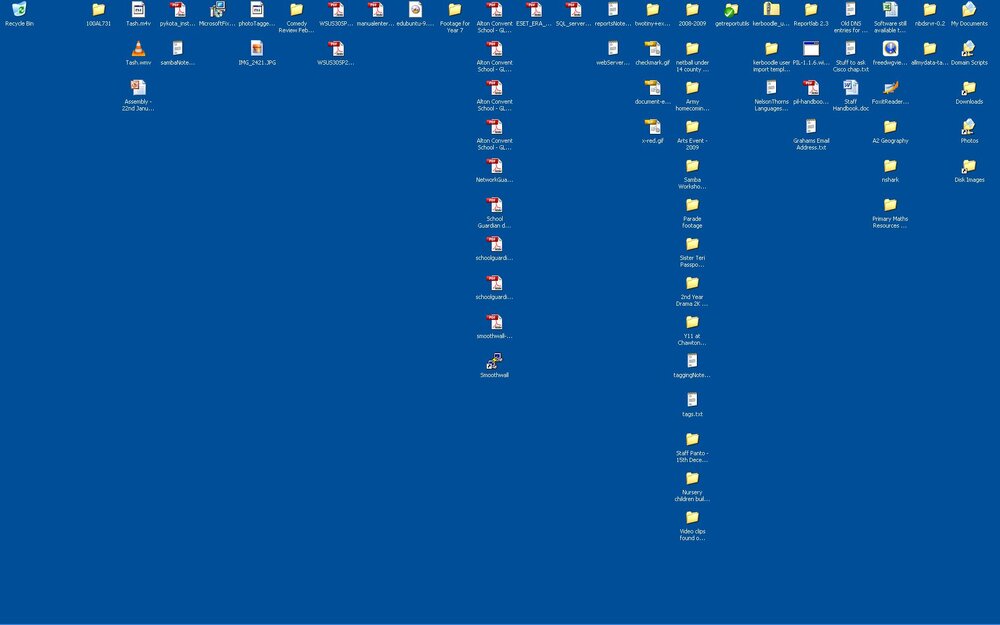
Task: Open the Reportlab 2.3 folder
Action: click(811, 10)
